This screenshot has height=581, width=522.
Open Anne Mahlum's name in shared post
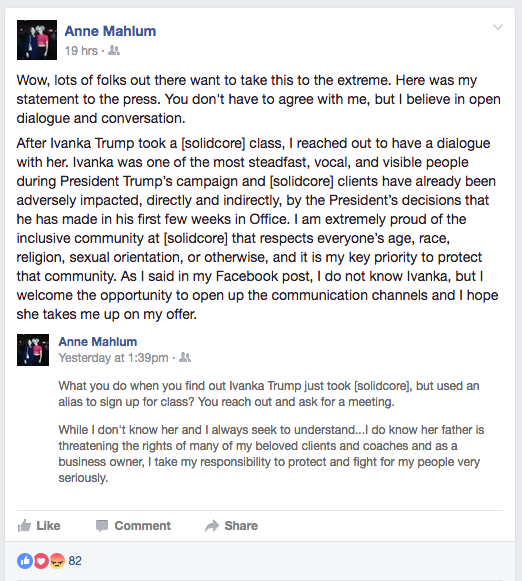(x=98, y=342)
